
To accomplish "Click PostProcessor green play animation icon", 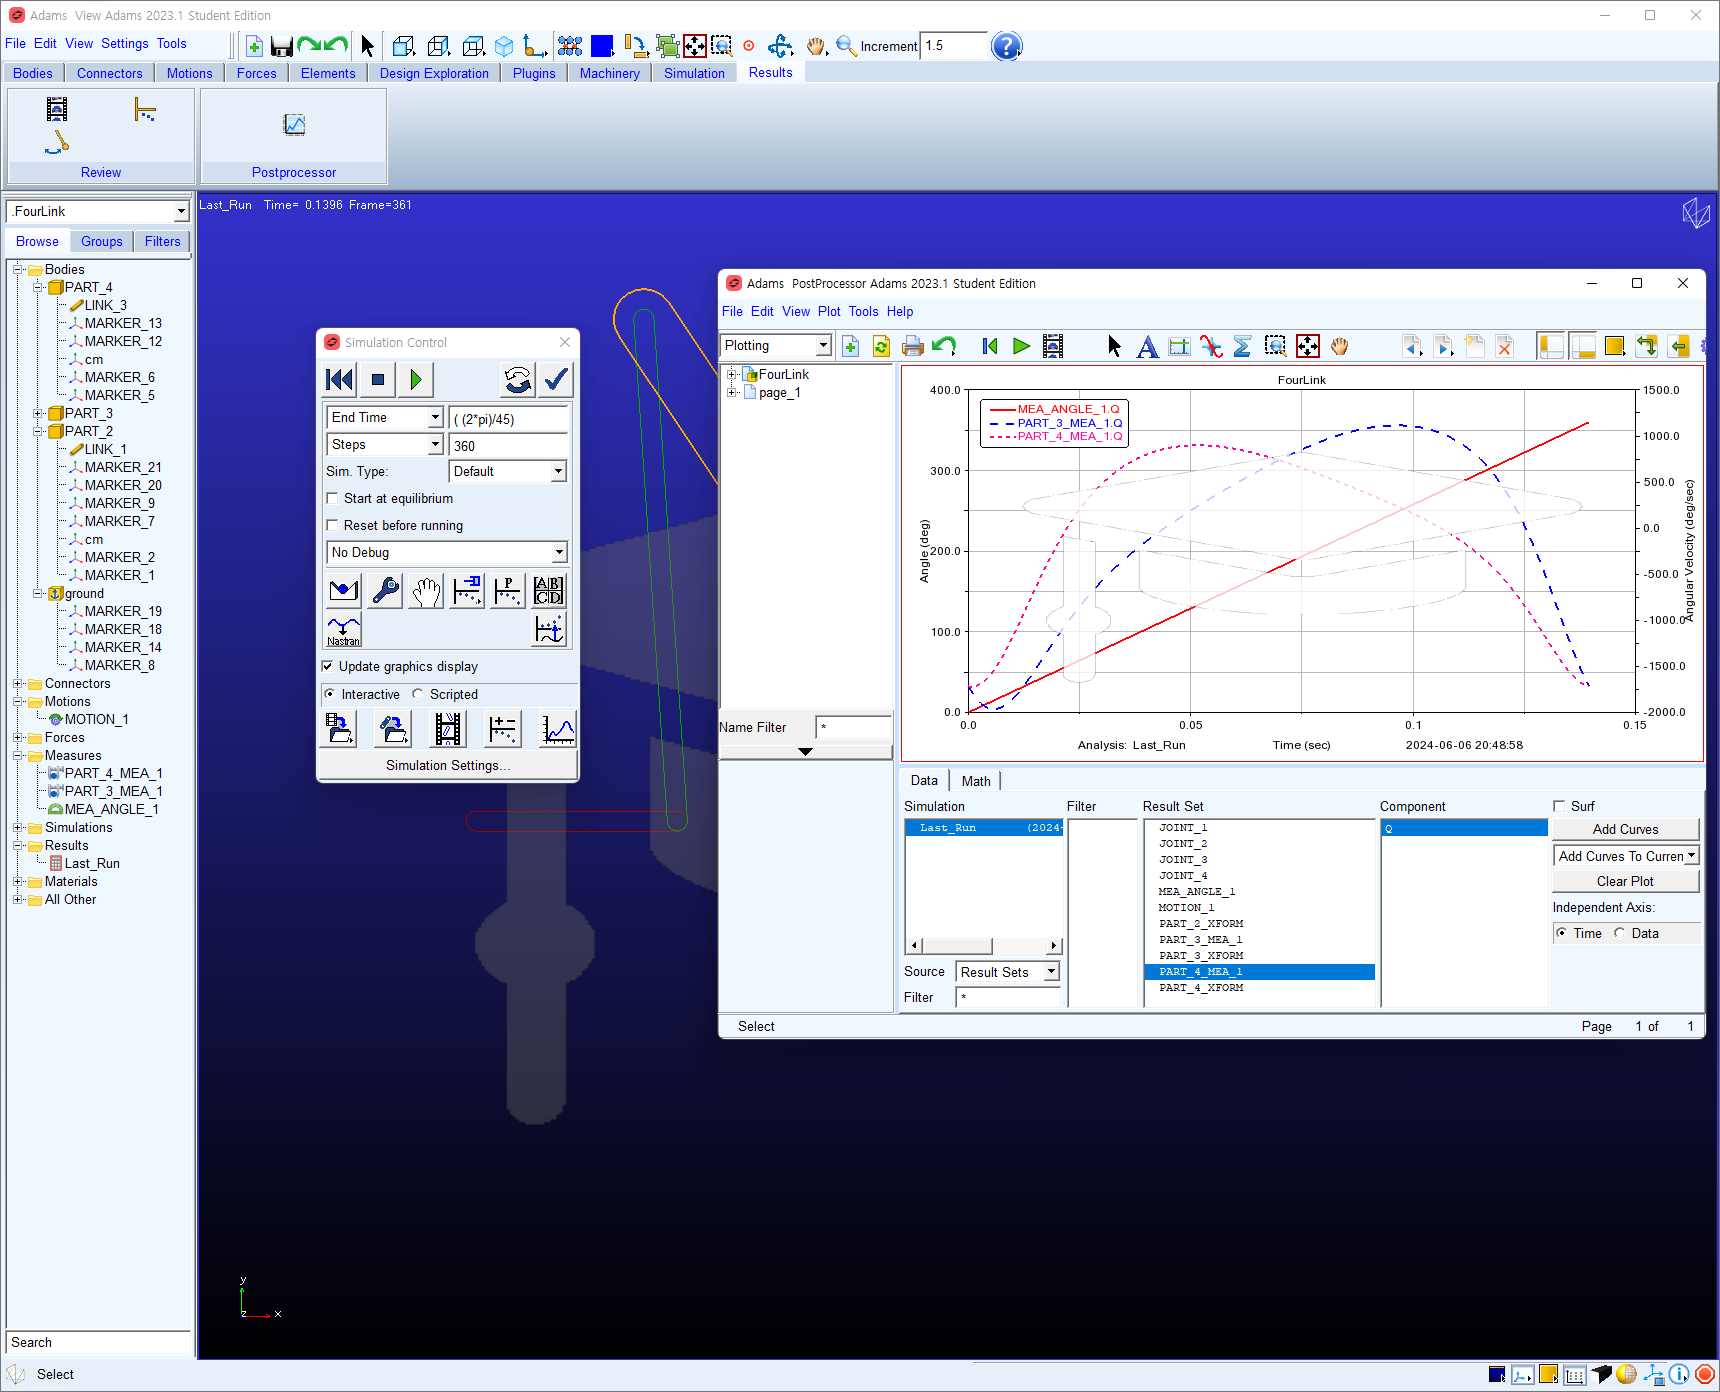I will (x=1021, y=346).
